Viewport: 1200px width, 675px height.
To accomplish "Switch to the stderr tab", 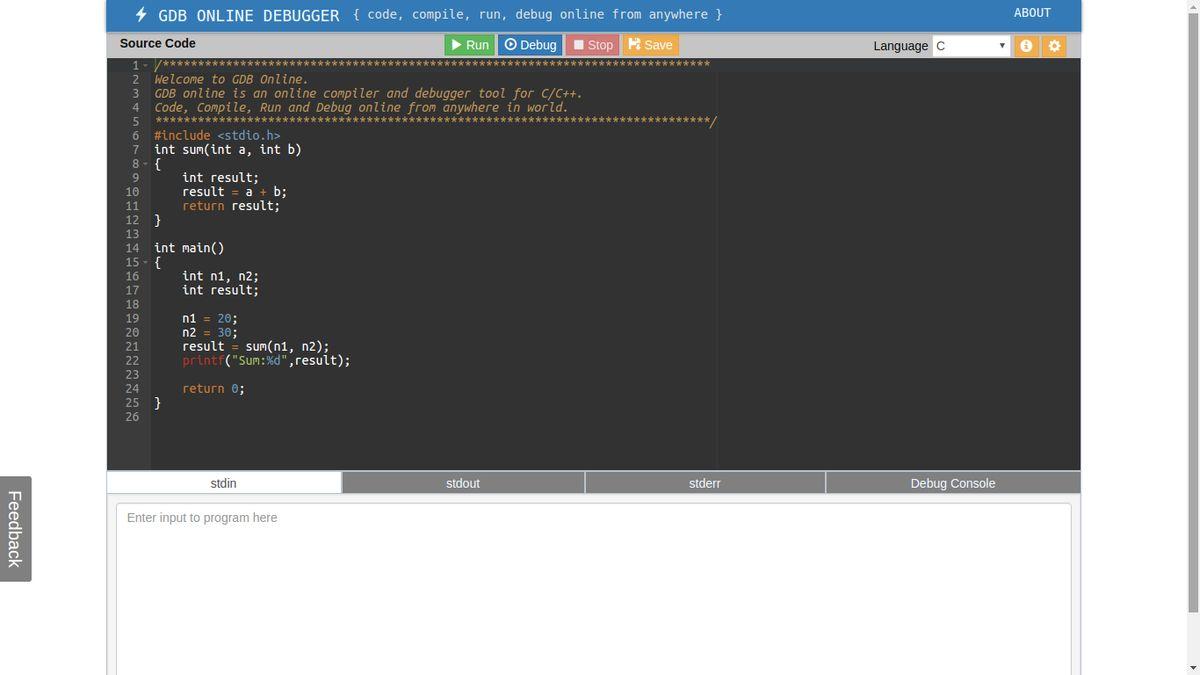I will (x=705, y=483).
